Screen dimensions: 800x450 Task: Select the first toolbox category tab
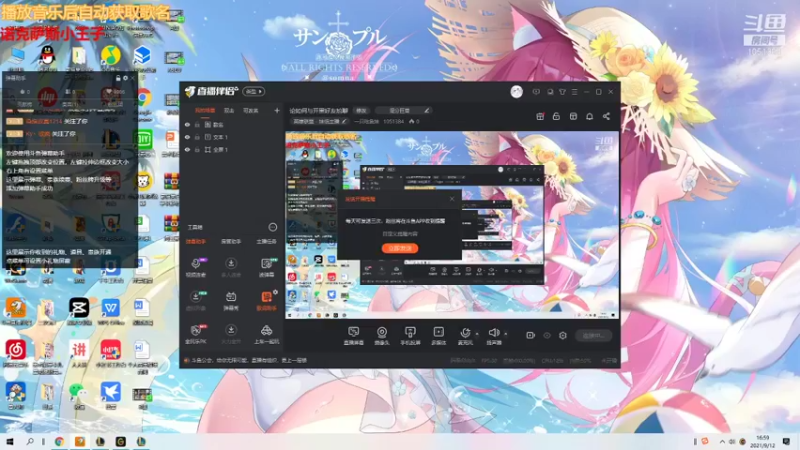tap(195, 241)
